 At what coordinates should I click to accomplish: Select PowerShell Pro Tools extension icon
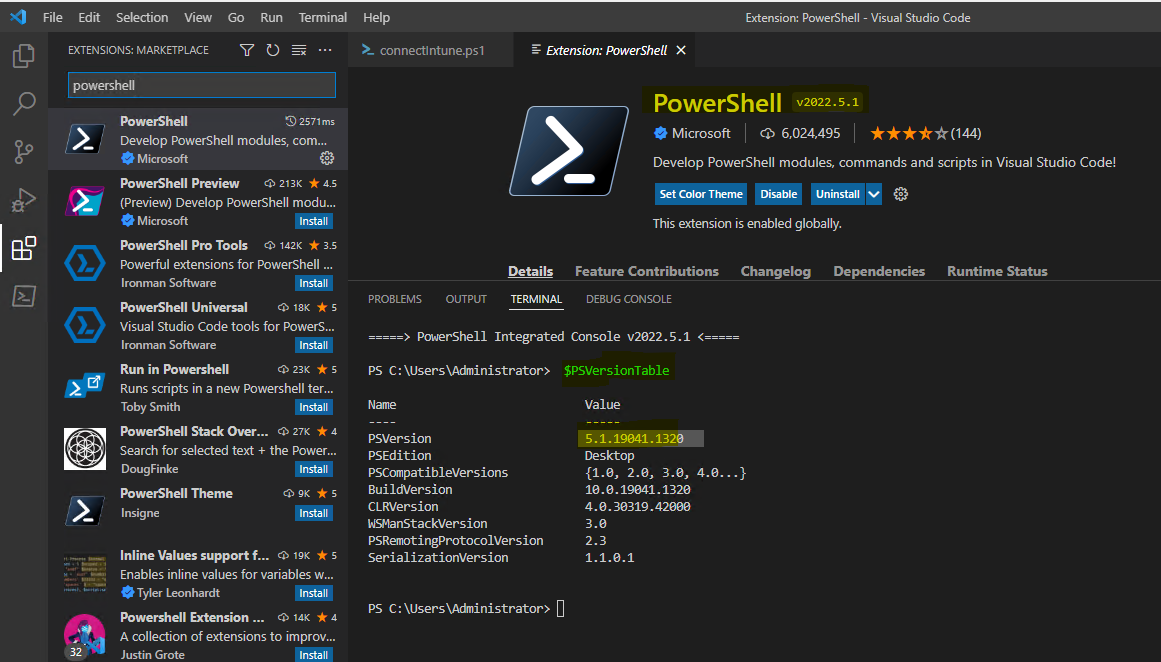pyautogui.click(x=84, y=263)
